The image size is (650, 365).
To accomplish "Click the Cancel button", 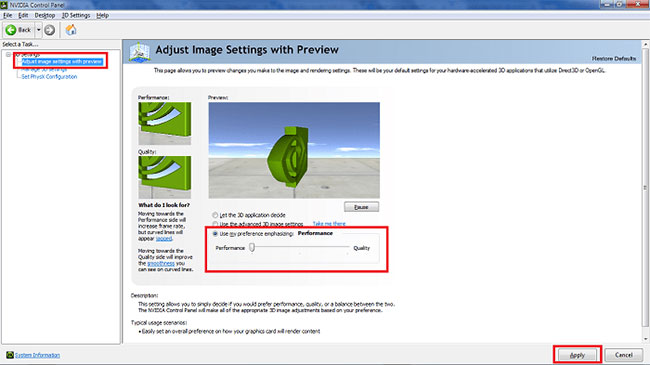I will click(623, 355).
